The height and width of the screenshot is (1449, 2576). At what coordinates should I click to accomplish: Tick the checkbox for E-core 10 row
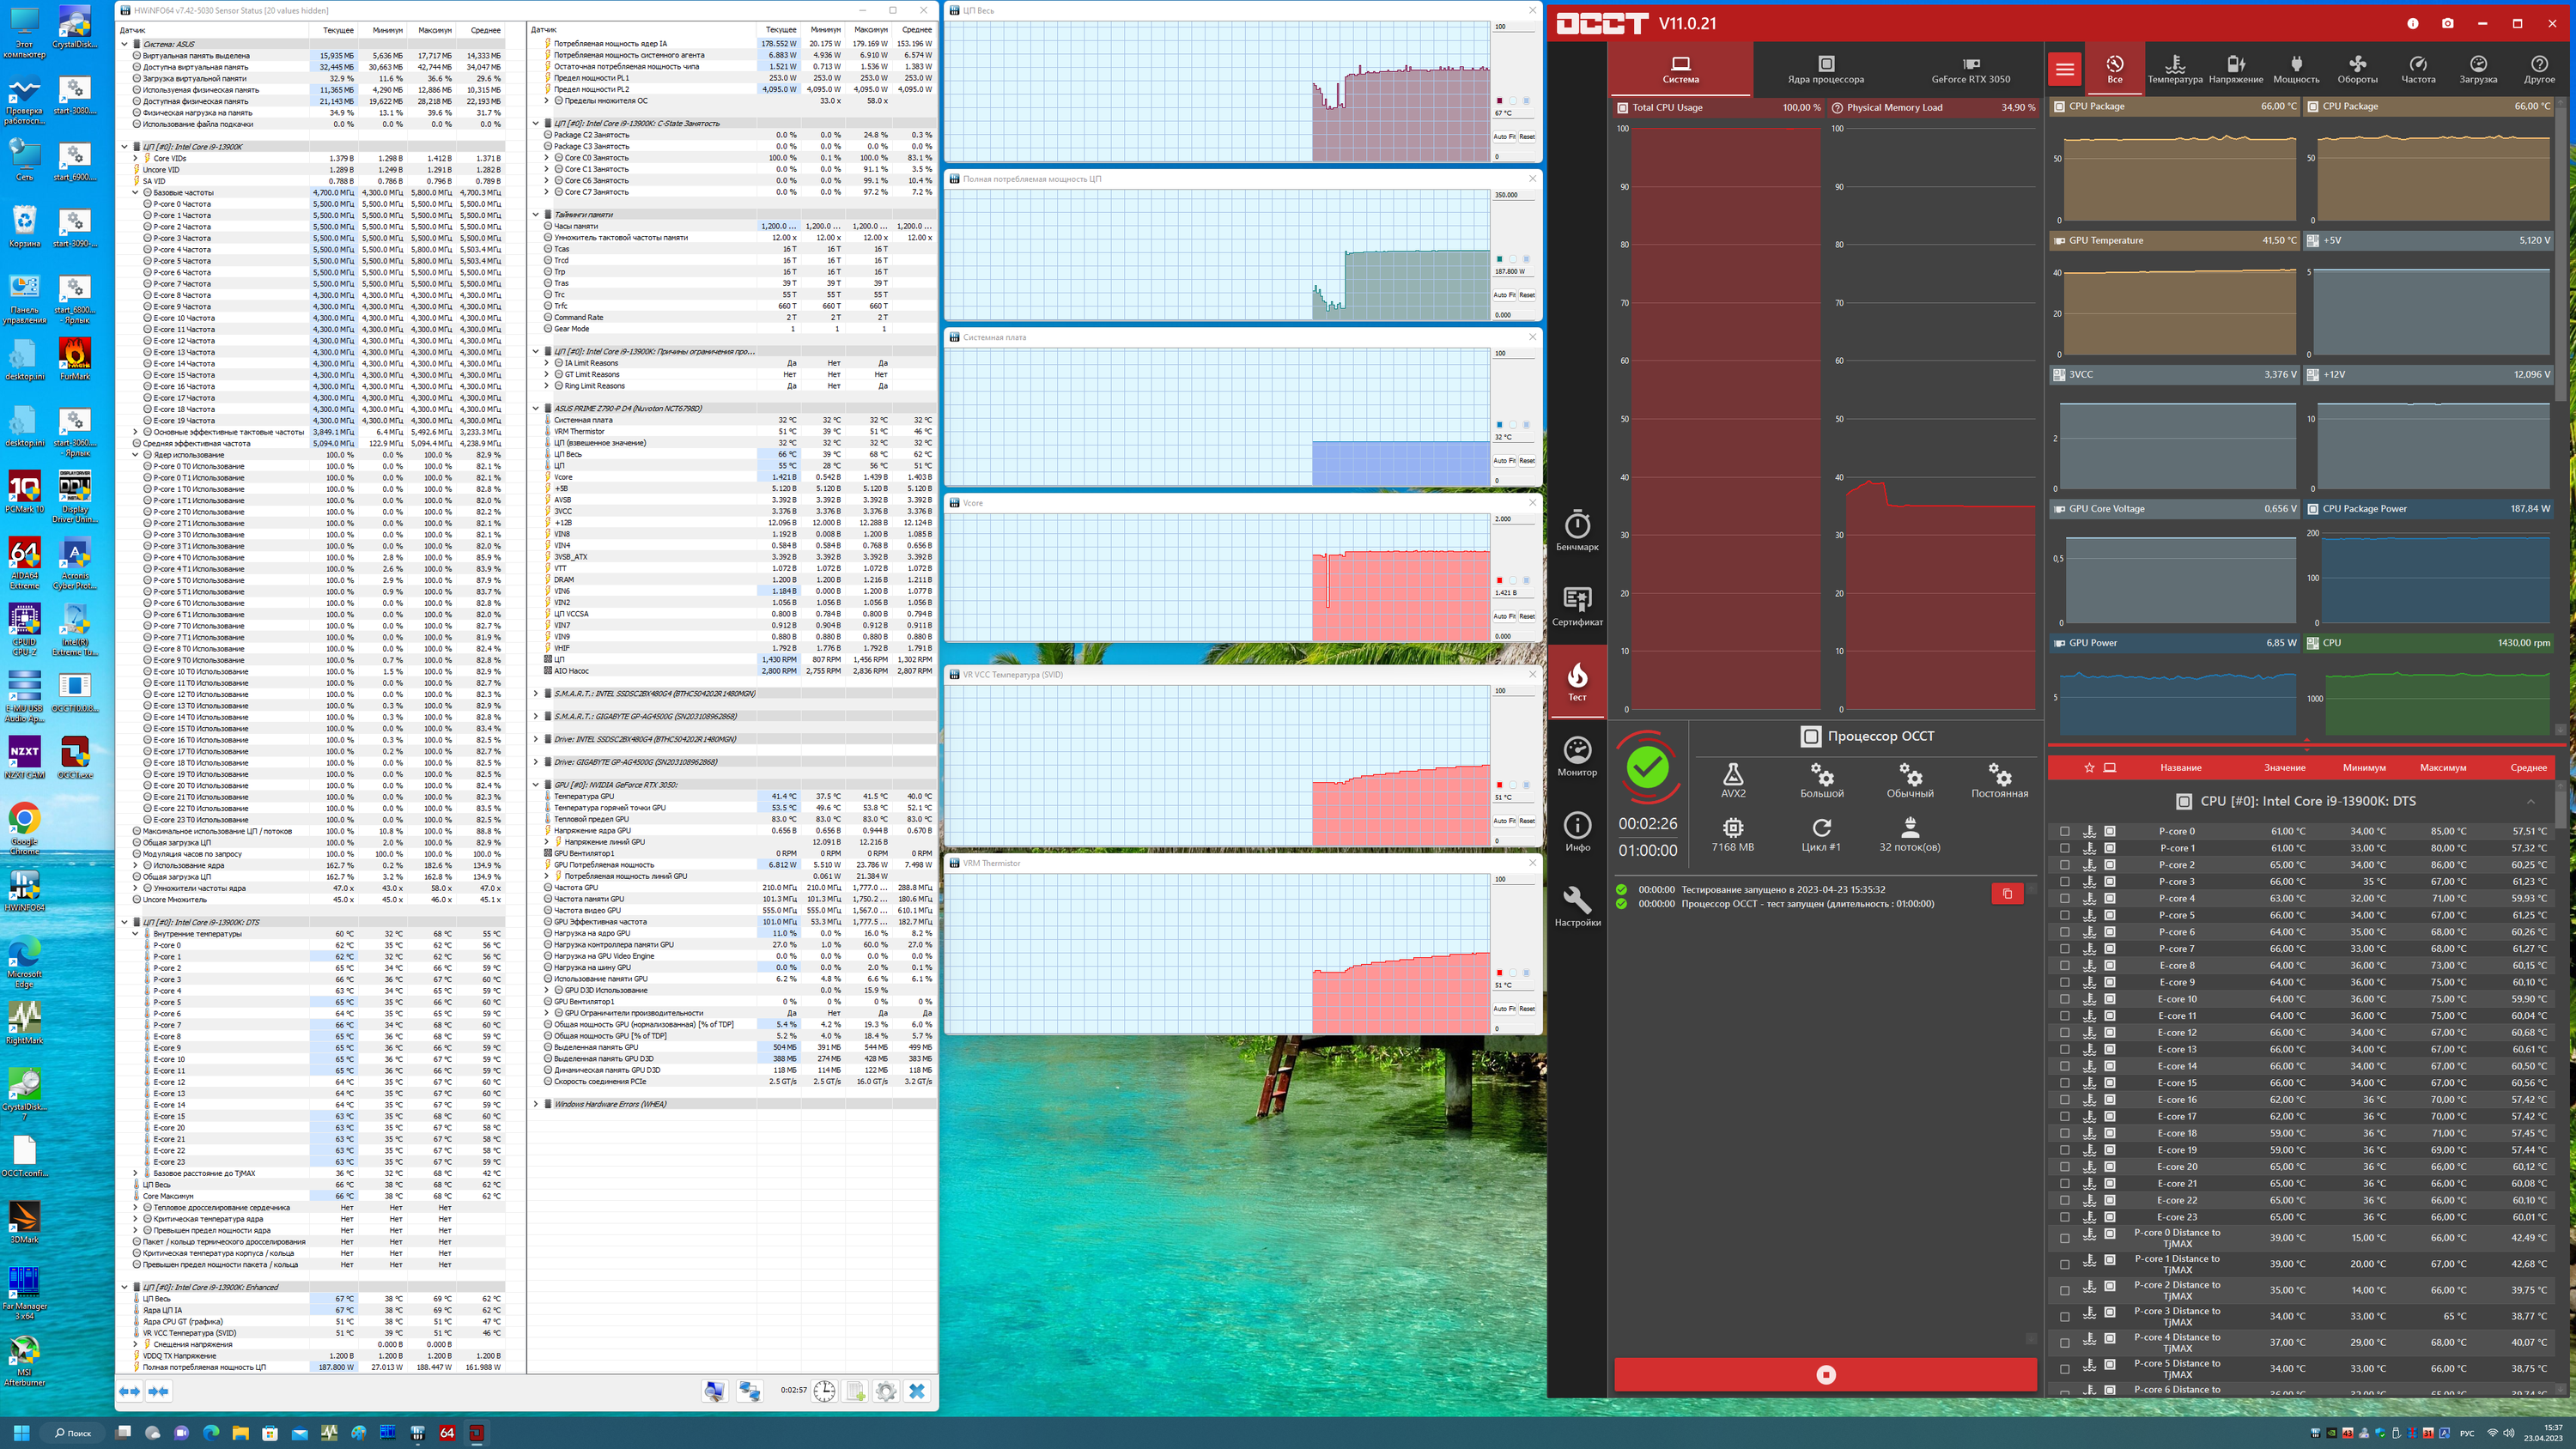[2064, 999]
